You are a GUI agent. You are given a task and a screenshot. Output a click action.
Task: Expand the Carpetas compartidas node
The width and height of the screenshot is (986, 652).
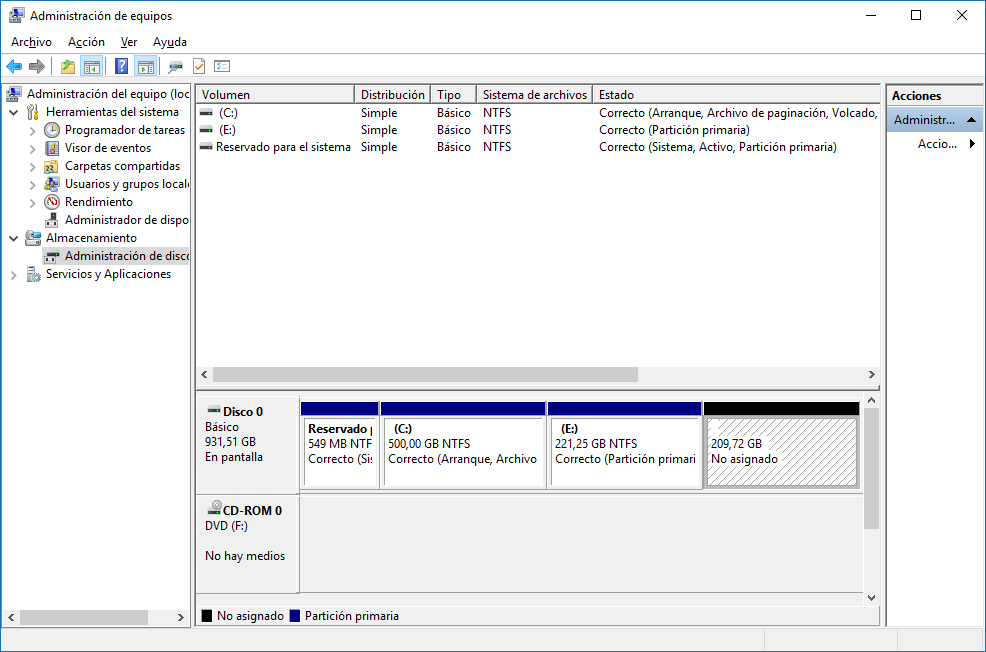coord(33,167)
